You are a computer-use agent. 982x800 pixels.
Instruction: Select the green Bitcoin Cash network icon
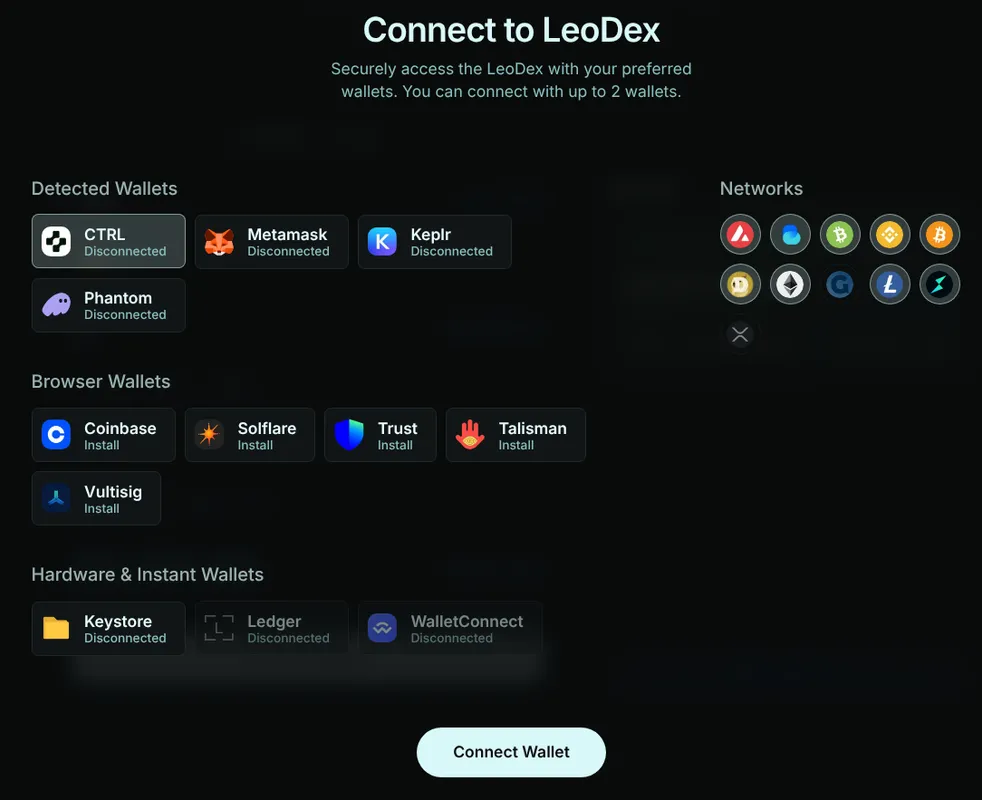(840, 234)
